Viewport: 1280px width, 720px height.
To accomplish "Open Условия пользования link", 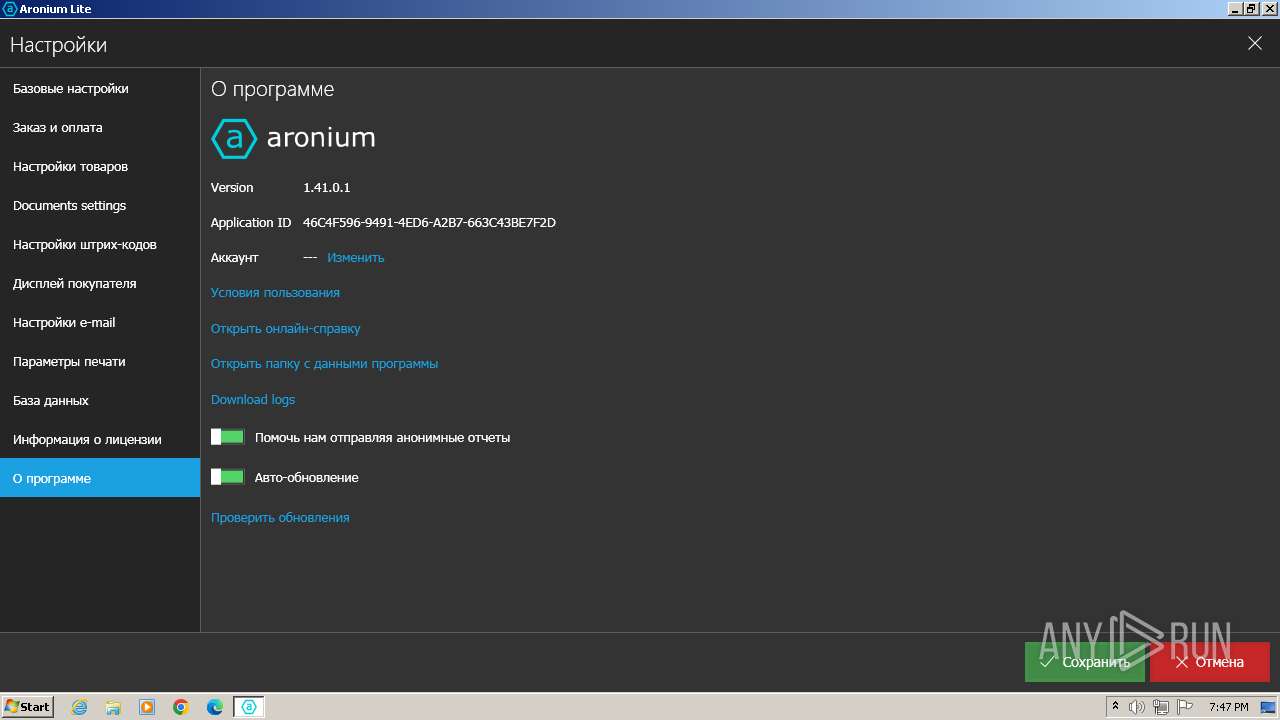I will point(275,292).
